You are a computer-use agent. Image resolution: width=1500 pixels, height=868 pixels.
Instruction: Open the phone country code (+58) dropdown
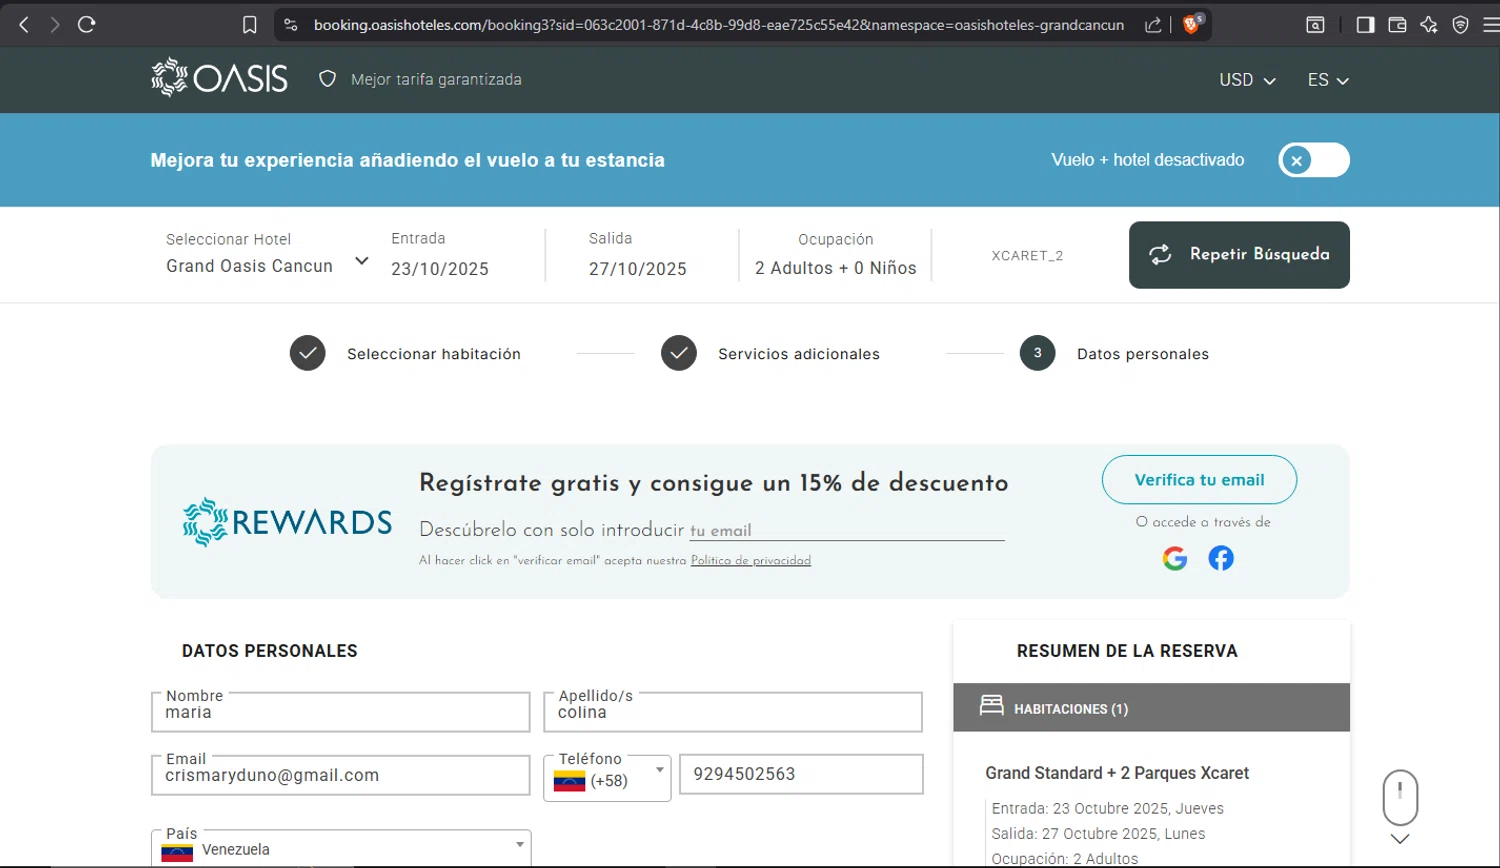(607, 780)
